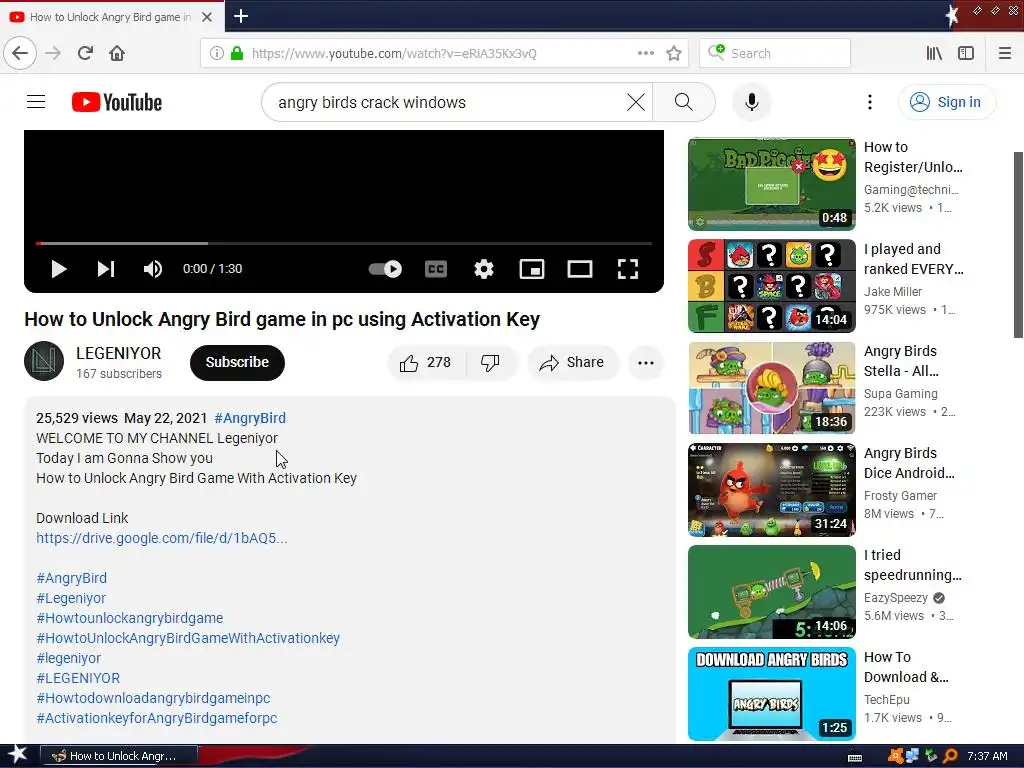1024x768 pixels.
Task: Mute the video volume
Action: (x=153, y=268)
